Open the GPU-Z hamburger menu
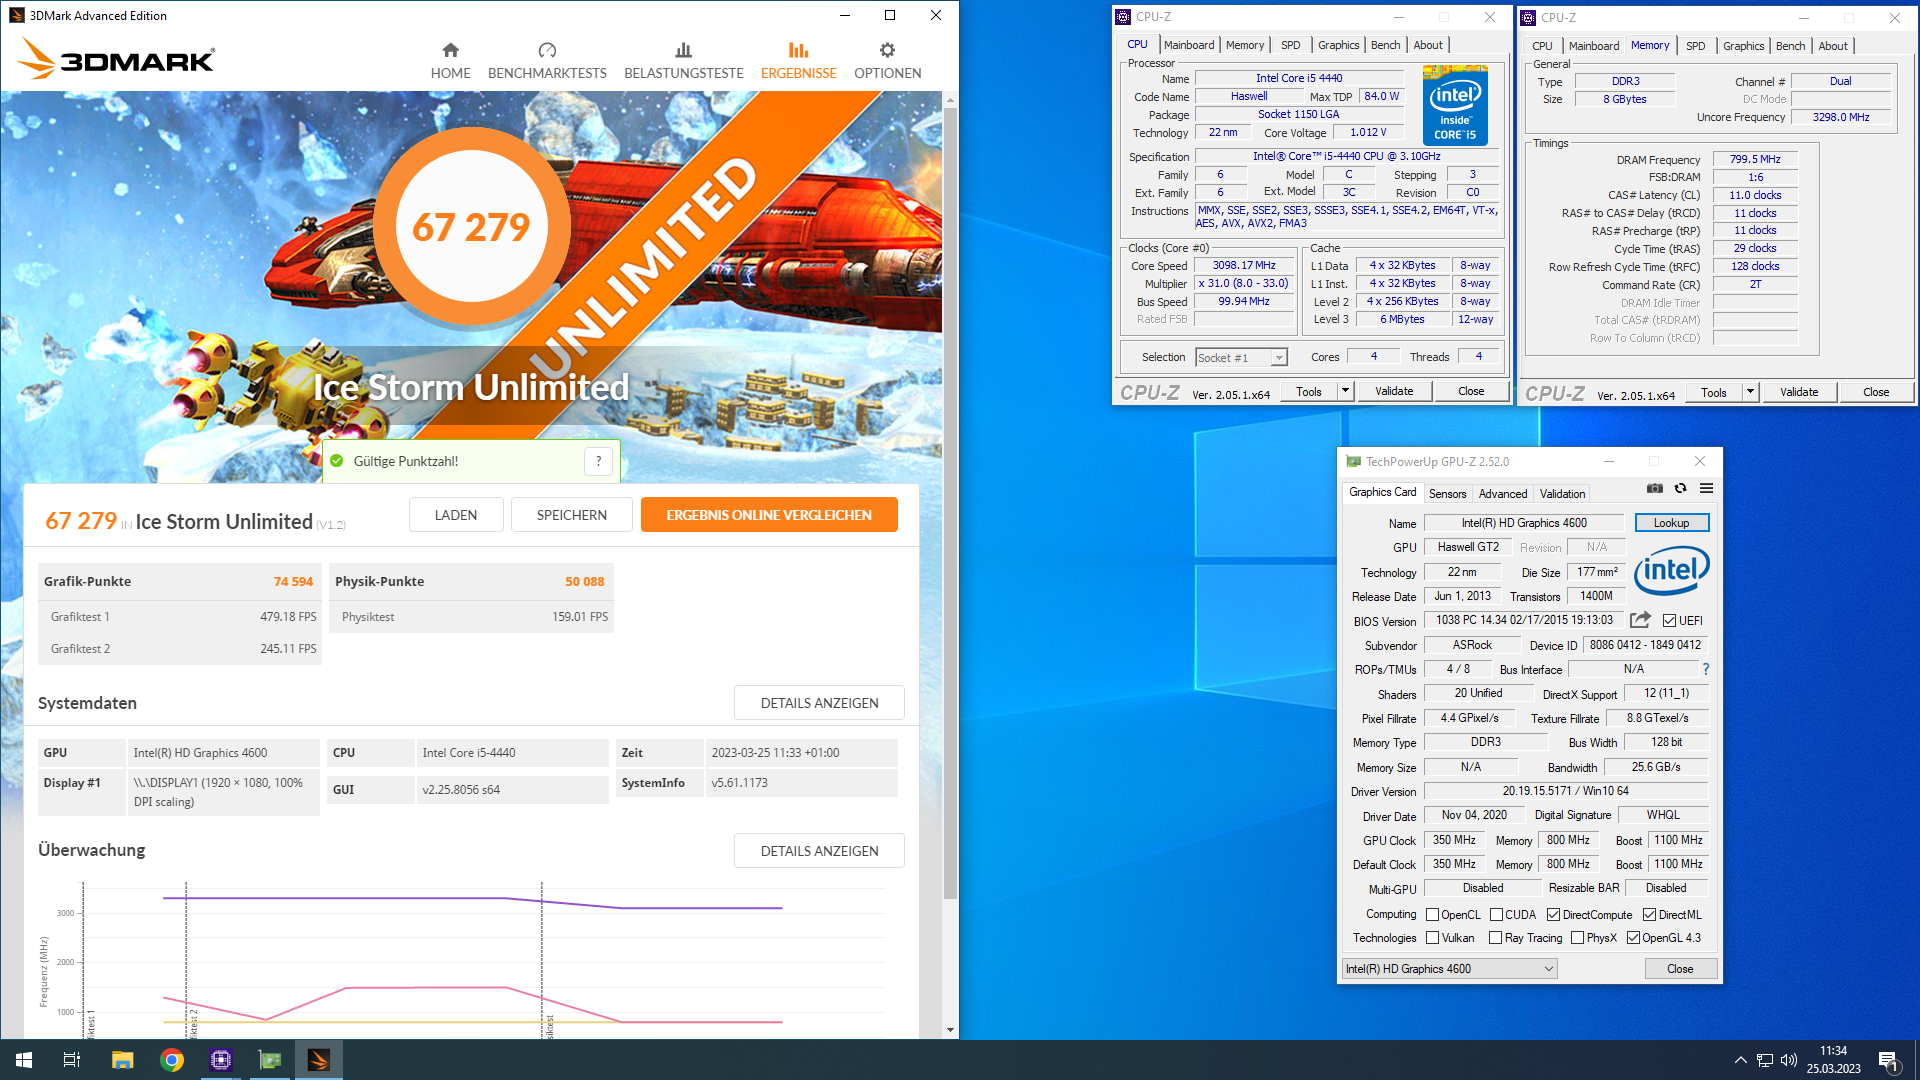1920x1080 pixels. point(1706,488)
